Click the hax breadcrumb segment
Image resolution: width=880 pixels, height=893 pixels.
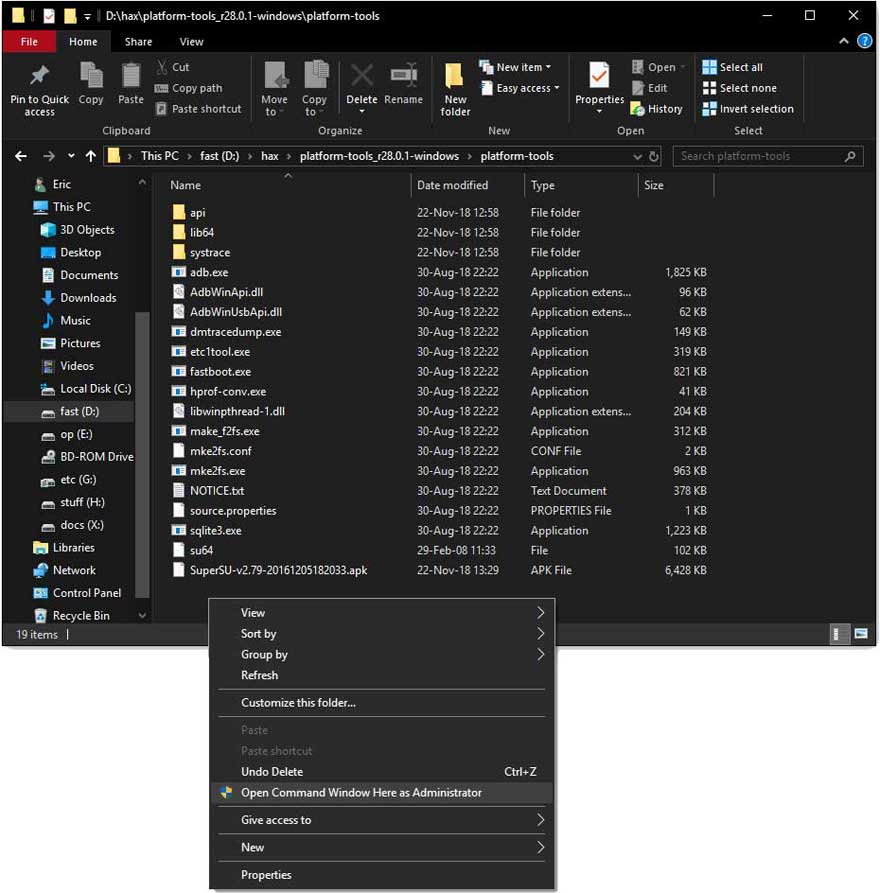tap(269, 156)
